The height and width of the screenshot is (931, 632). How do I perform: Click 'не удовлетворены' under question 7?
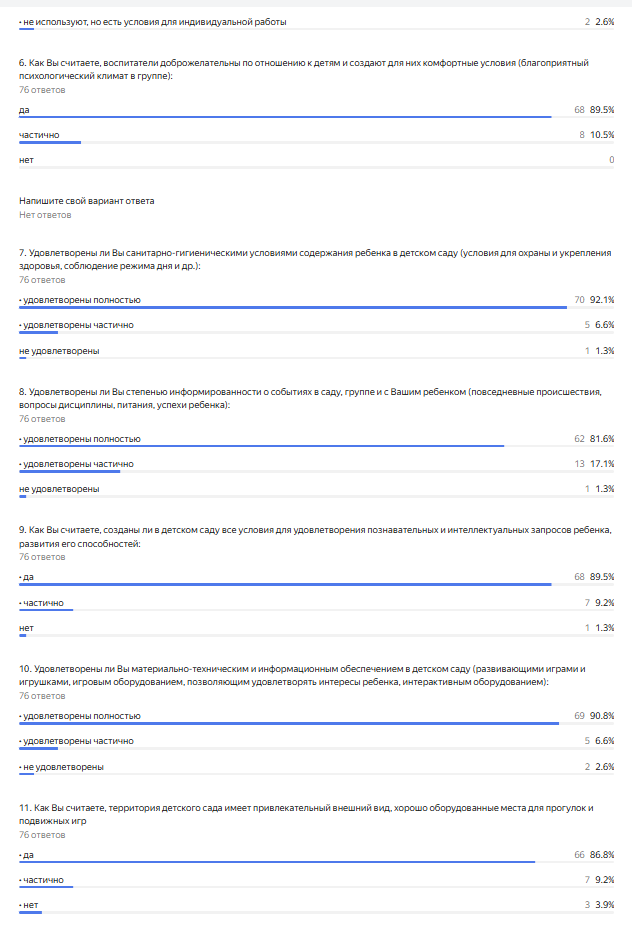(59, 351)
